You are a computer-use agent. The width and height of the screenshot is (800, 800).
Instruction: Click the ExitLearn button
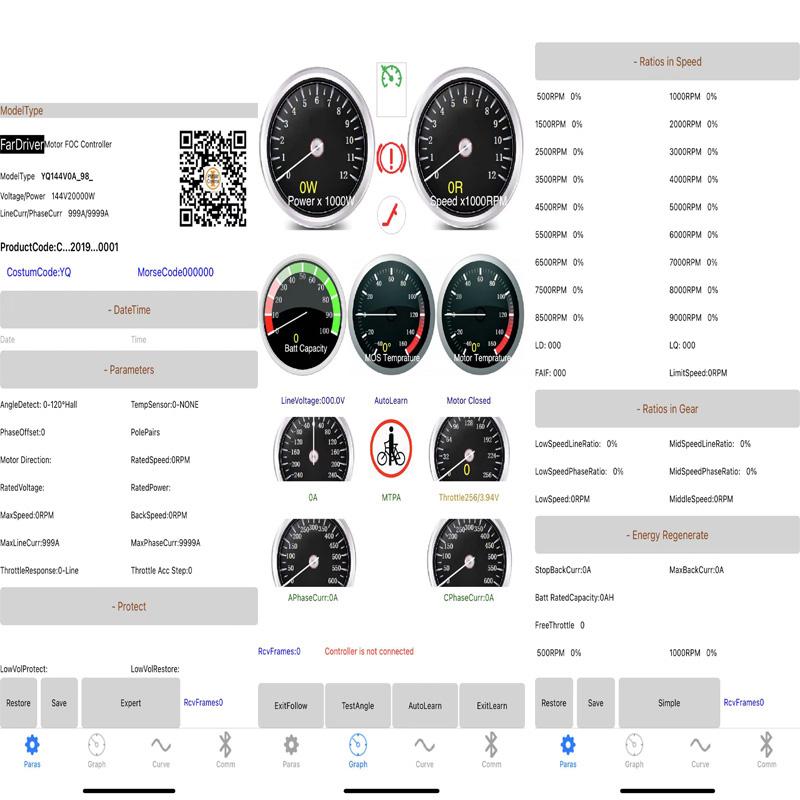point(492,706)
